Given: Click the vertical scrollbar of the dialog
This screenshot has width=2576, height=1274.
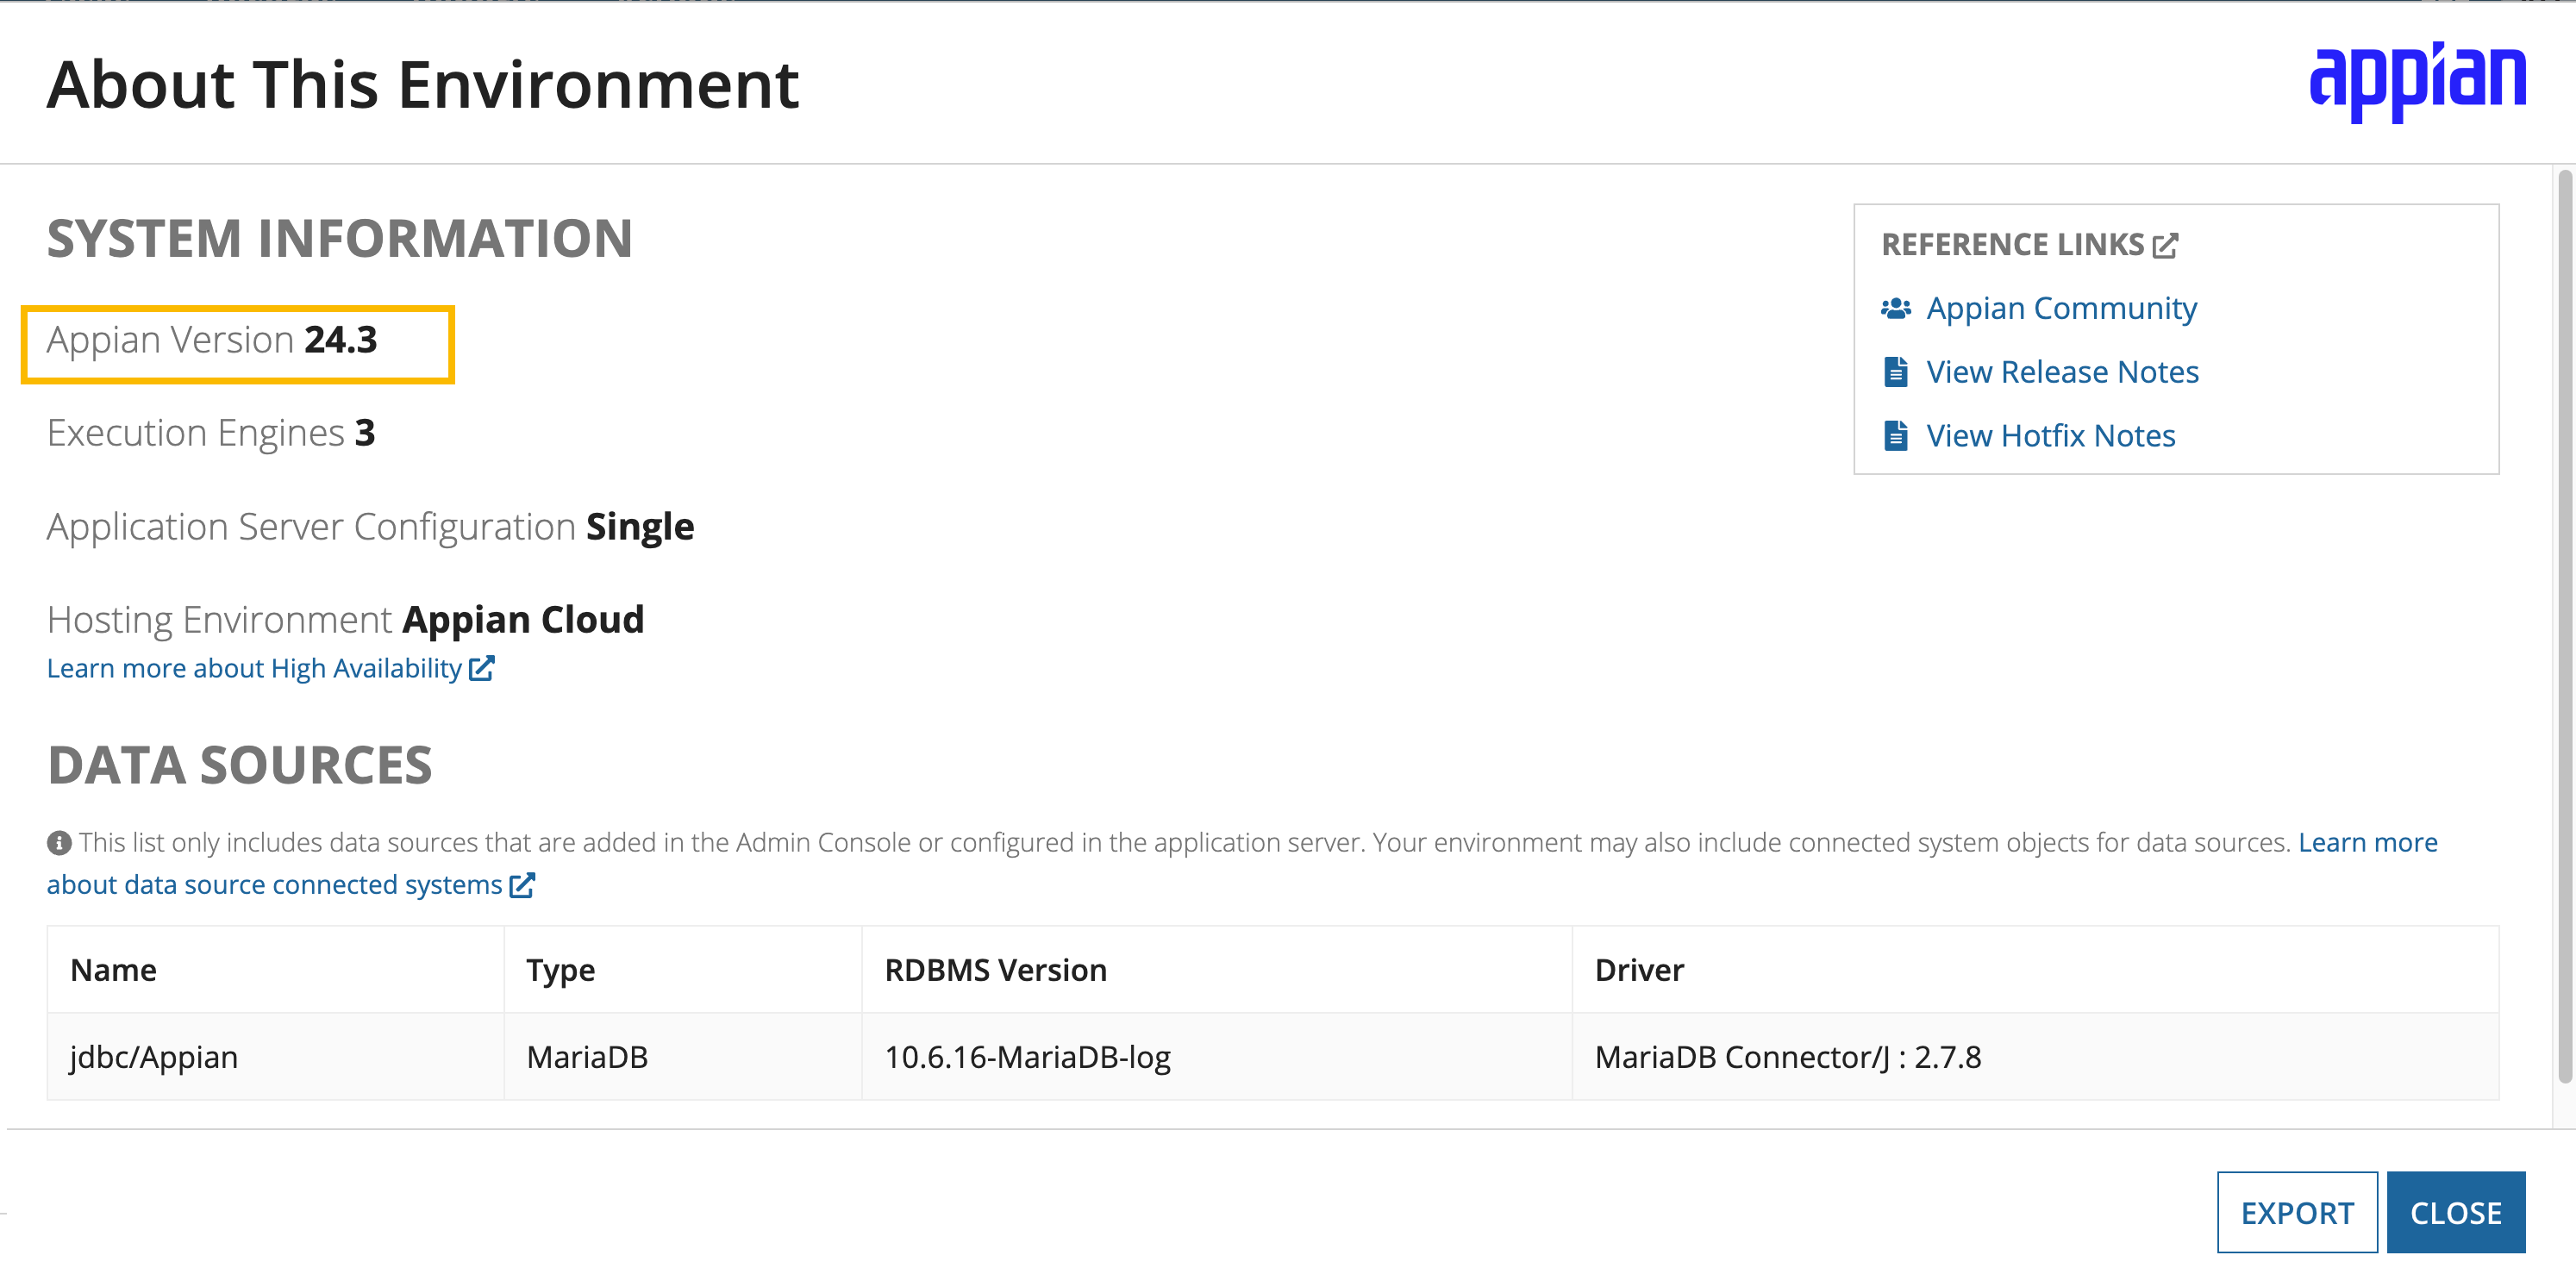Looking at the screenshot, I should [2565, 626].
